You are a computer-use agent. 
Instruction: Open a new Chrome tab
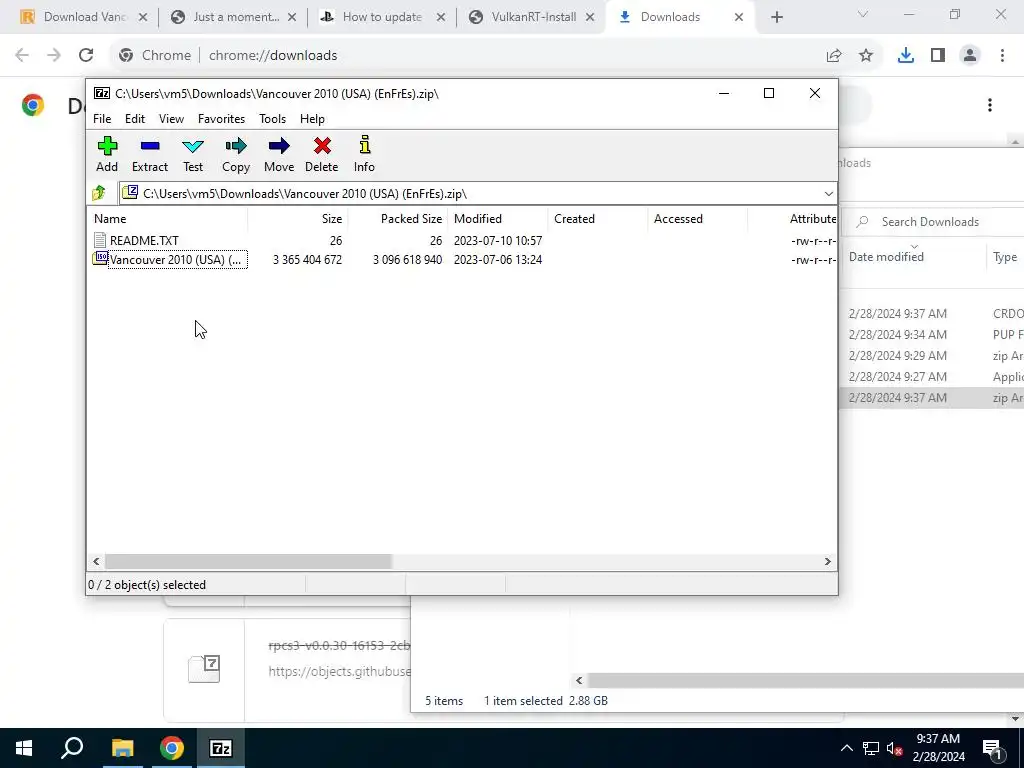tap(776, 17)
